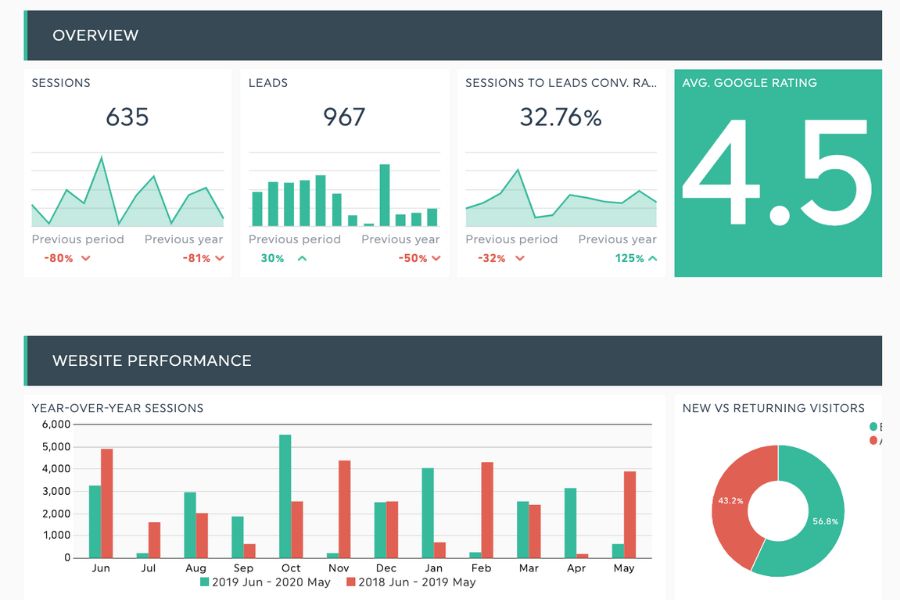This screenshot has height=600, width=900.
Task: Click the green Apr bar in year-over-year chart
Action: [571, 522]
